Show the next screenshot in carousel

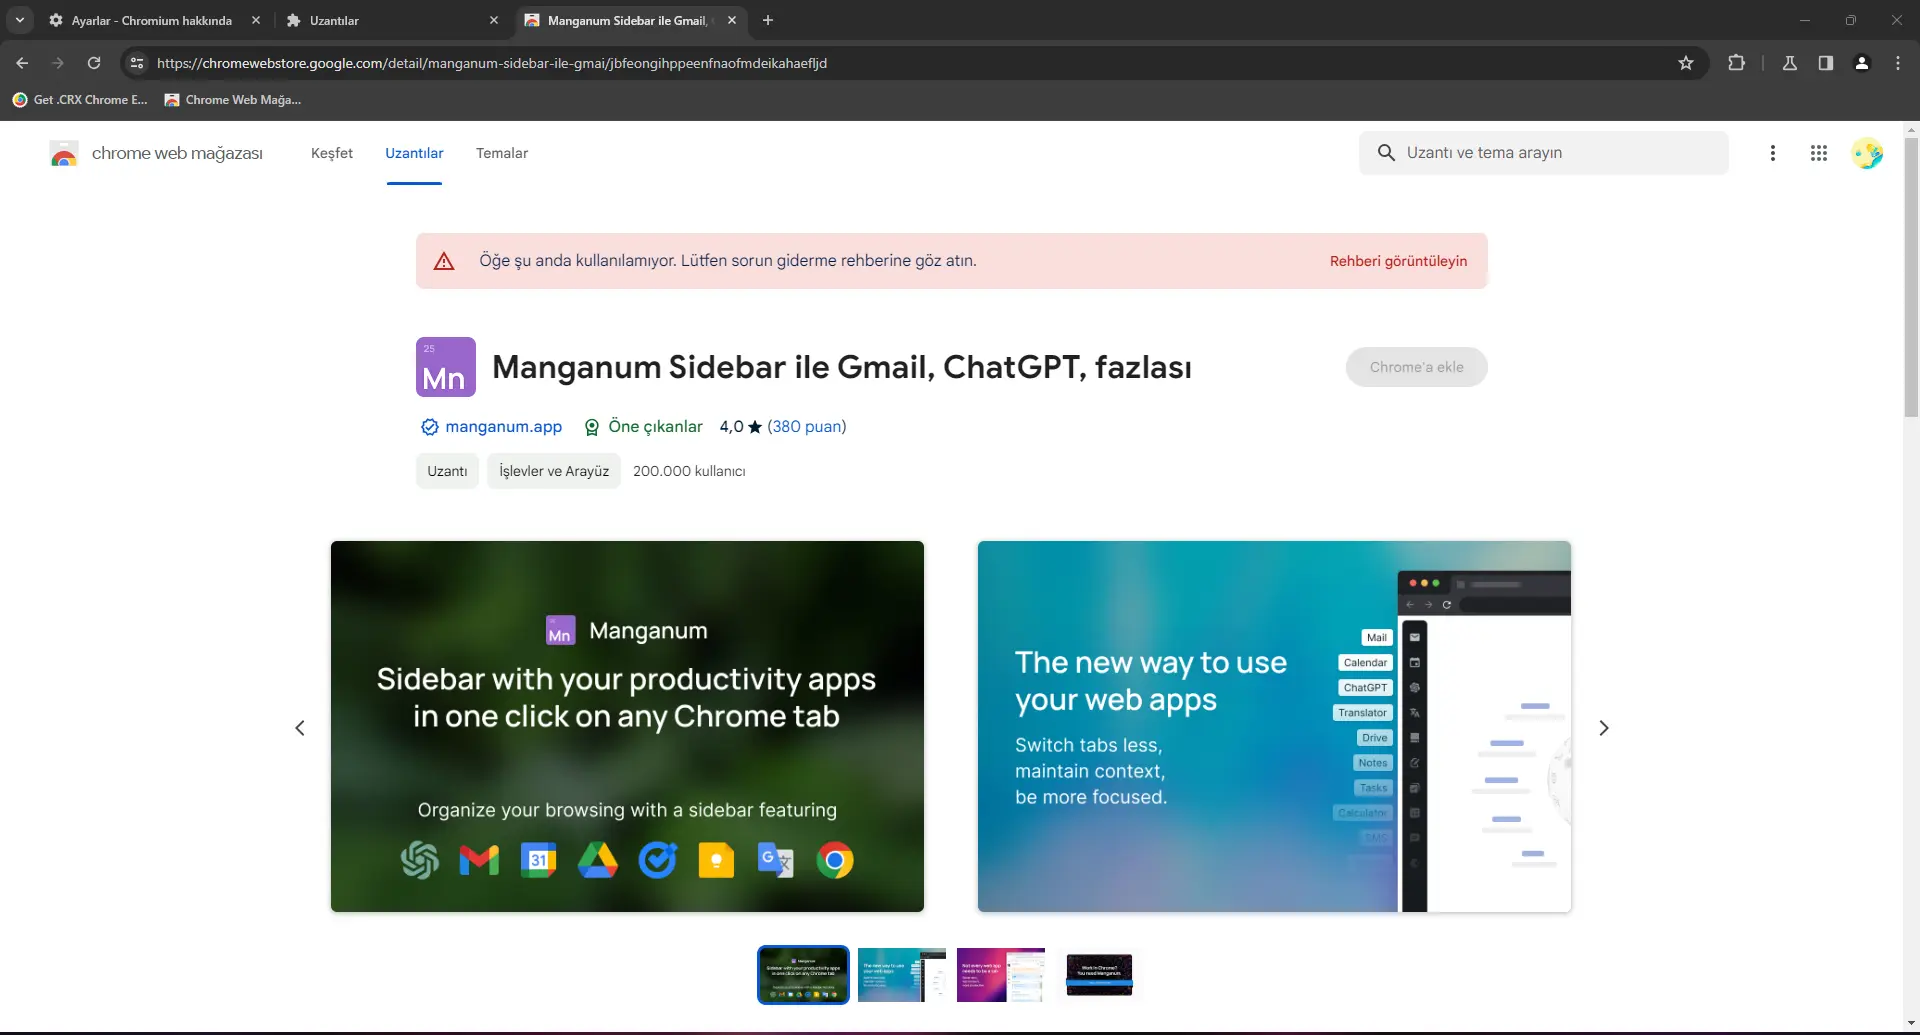tap(1604, 728)
